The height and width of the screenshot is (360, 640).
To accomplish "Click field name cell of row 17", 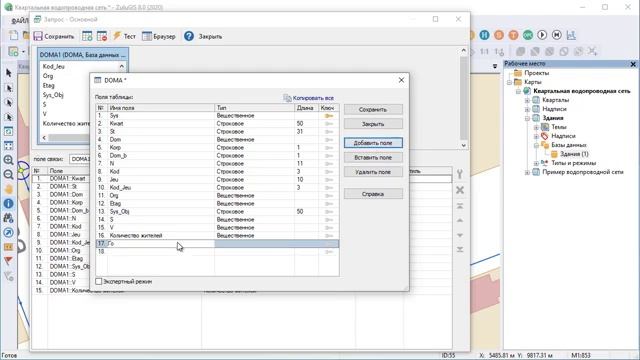I will pos(161,244).
